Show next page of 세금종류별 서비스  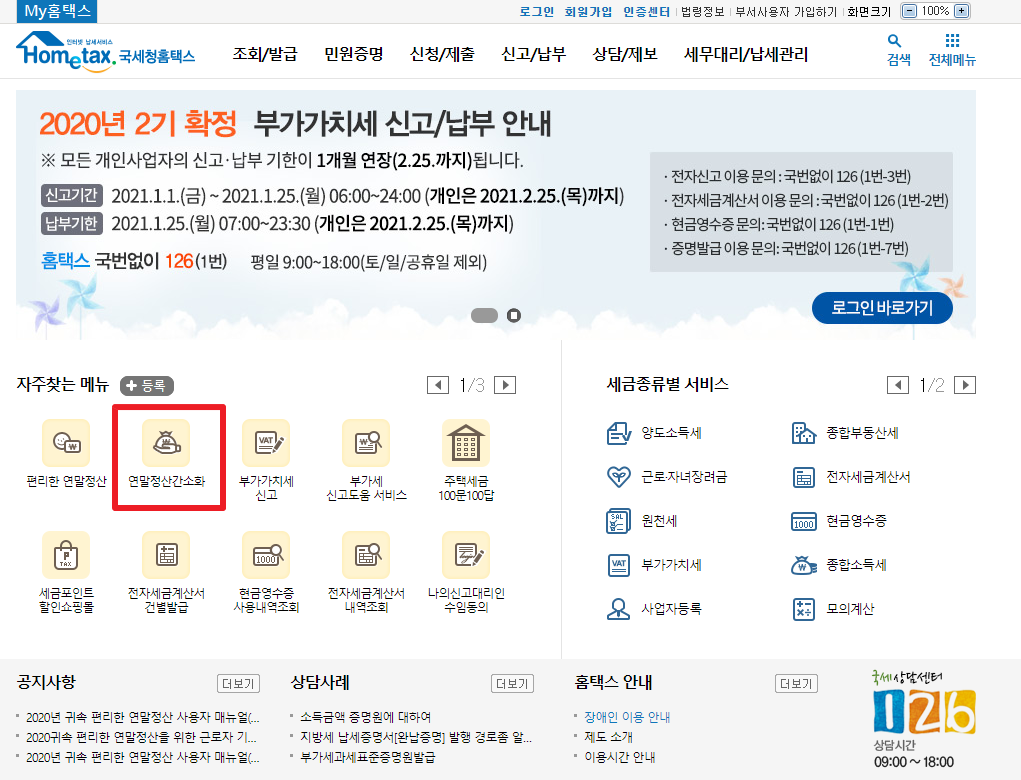pos(965,385)
